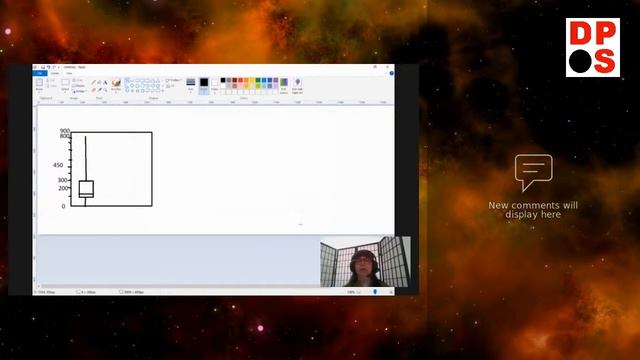Paste from clipboard using Paste icon
The width and height of the screenshot is (640, 360).
[39, 83]
